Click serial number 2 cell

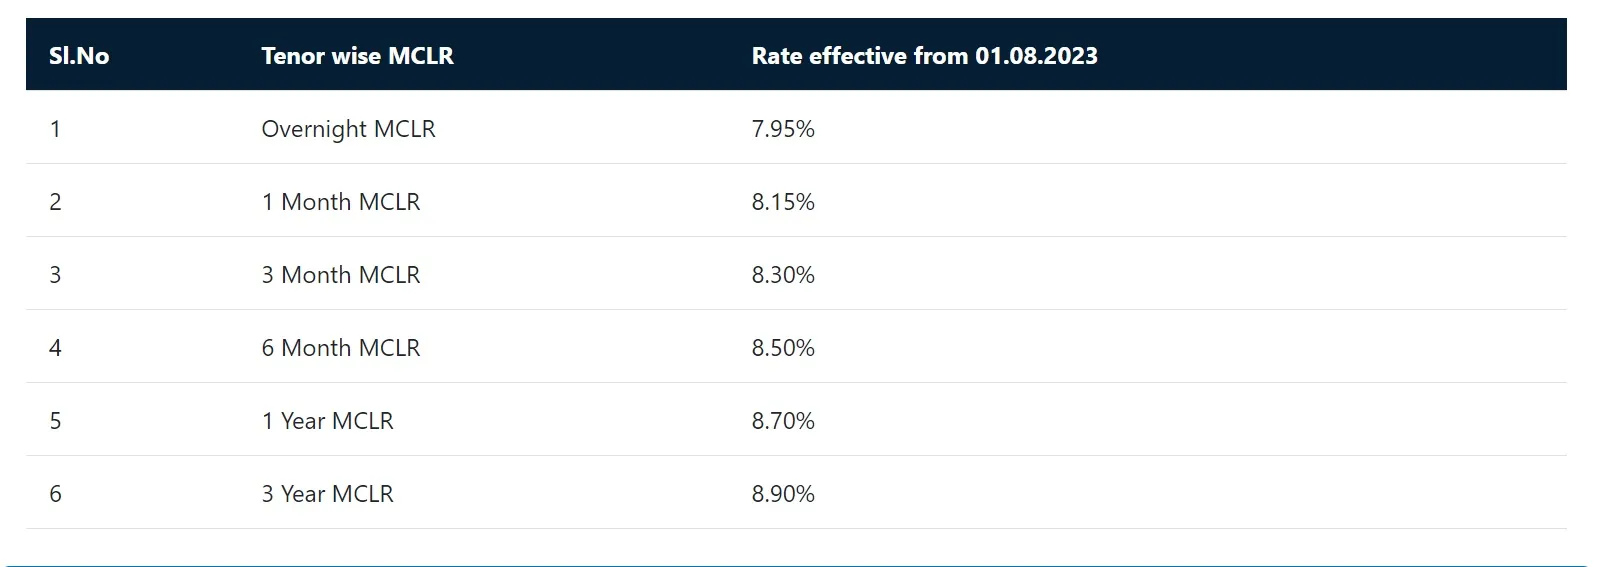55,202
